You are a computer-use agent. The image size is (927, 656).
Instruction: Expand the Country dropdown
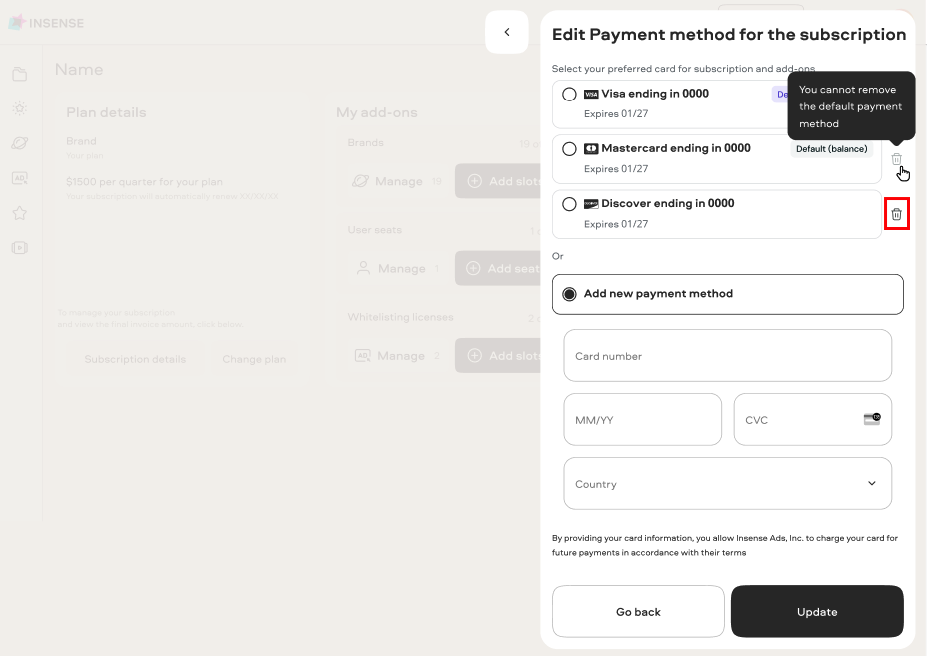727,483
